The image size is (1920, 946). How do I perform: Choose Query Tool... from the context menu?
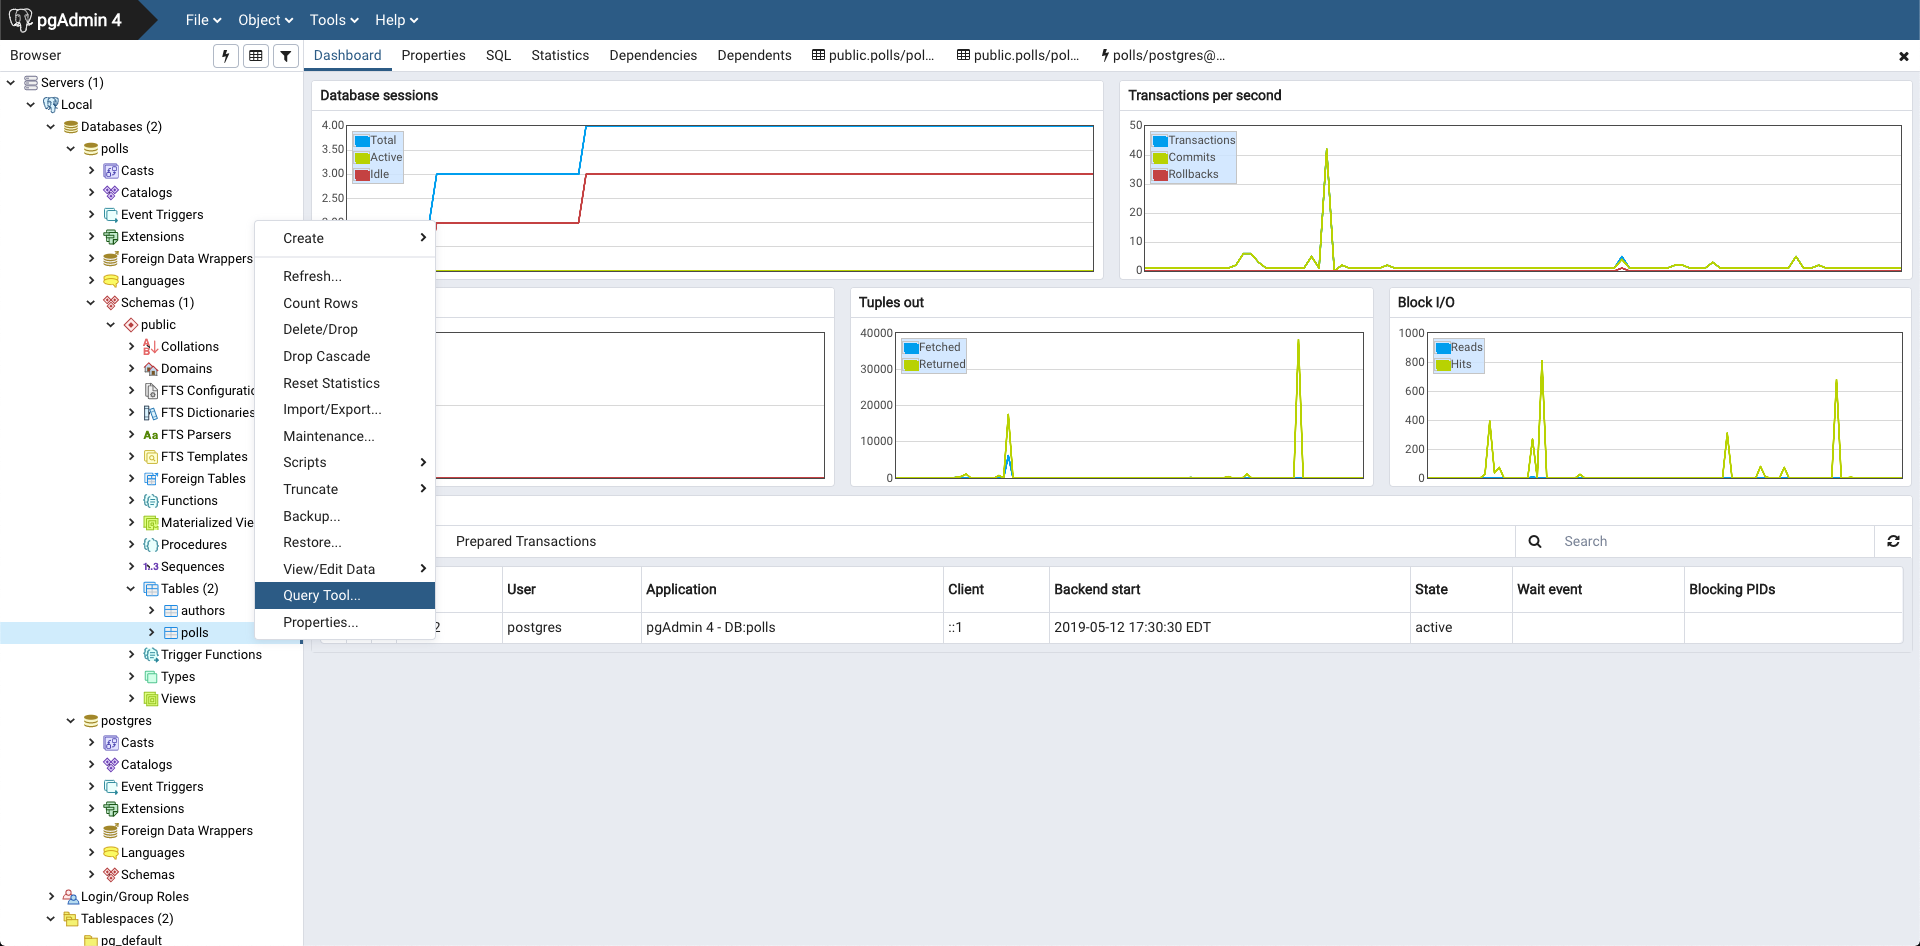coord(345,595)
